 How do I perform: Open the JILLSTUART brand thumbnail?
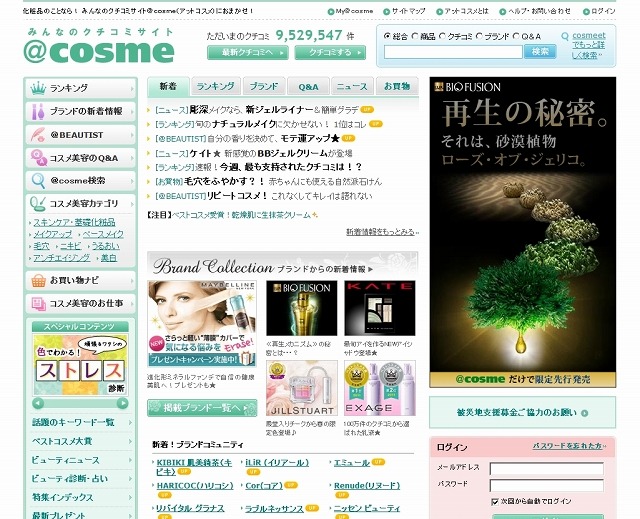(302, 388)
